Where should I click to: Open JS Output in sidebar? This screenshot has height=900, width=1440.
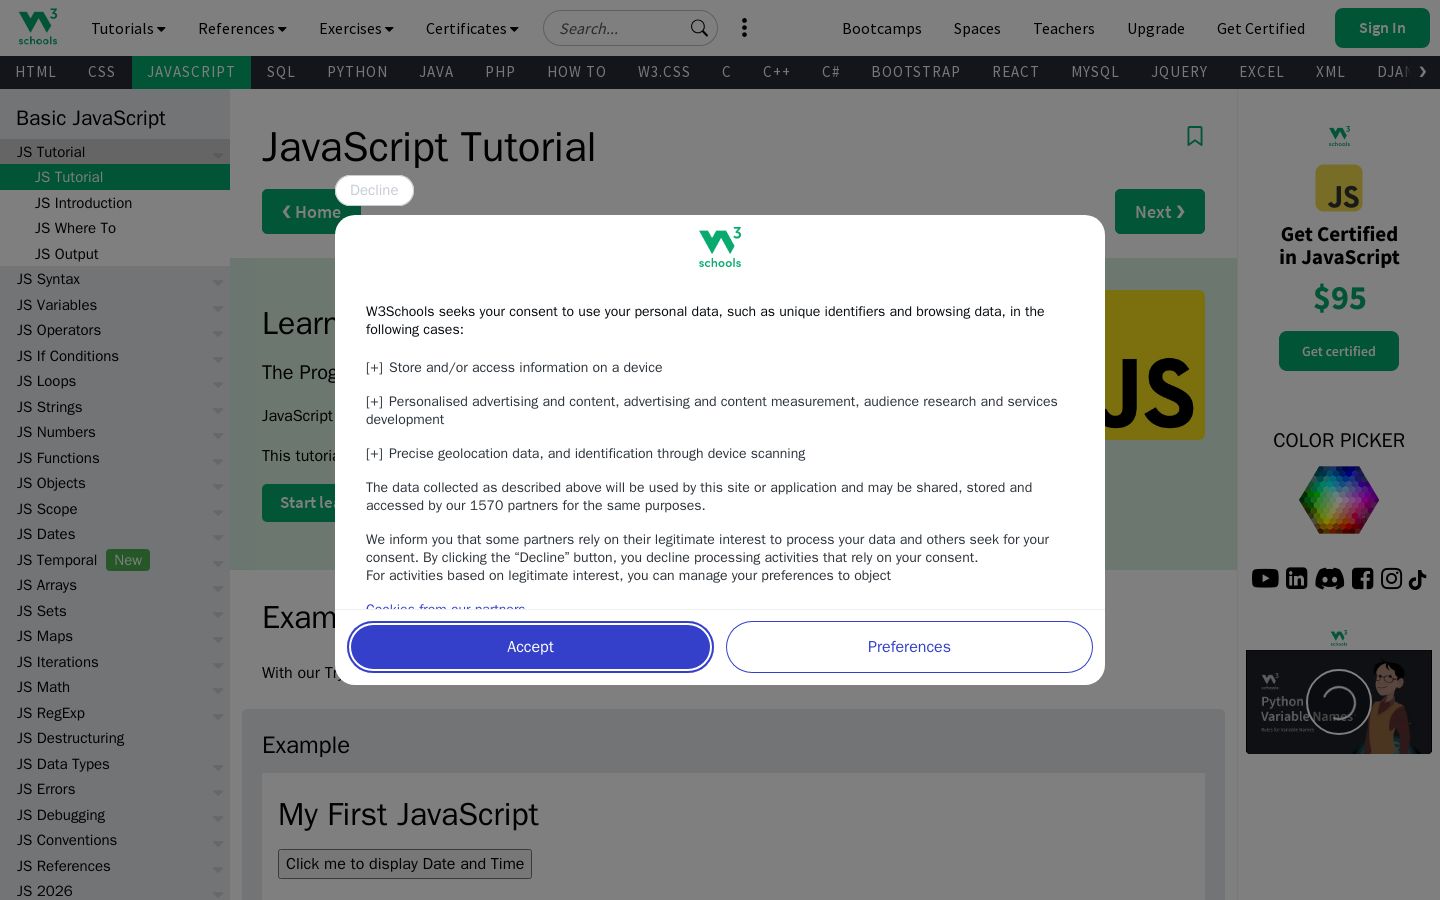[115, 254]
